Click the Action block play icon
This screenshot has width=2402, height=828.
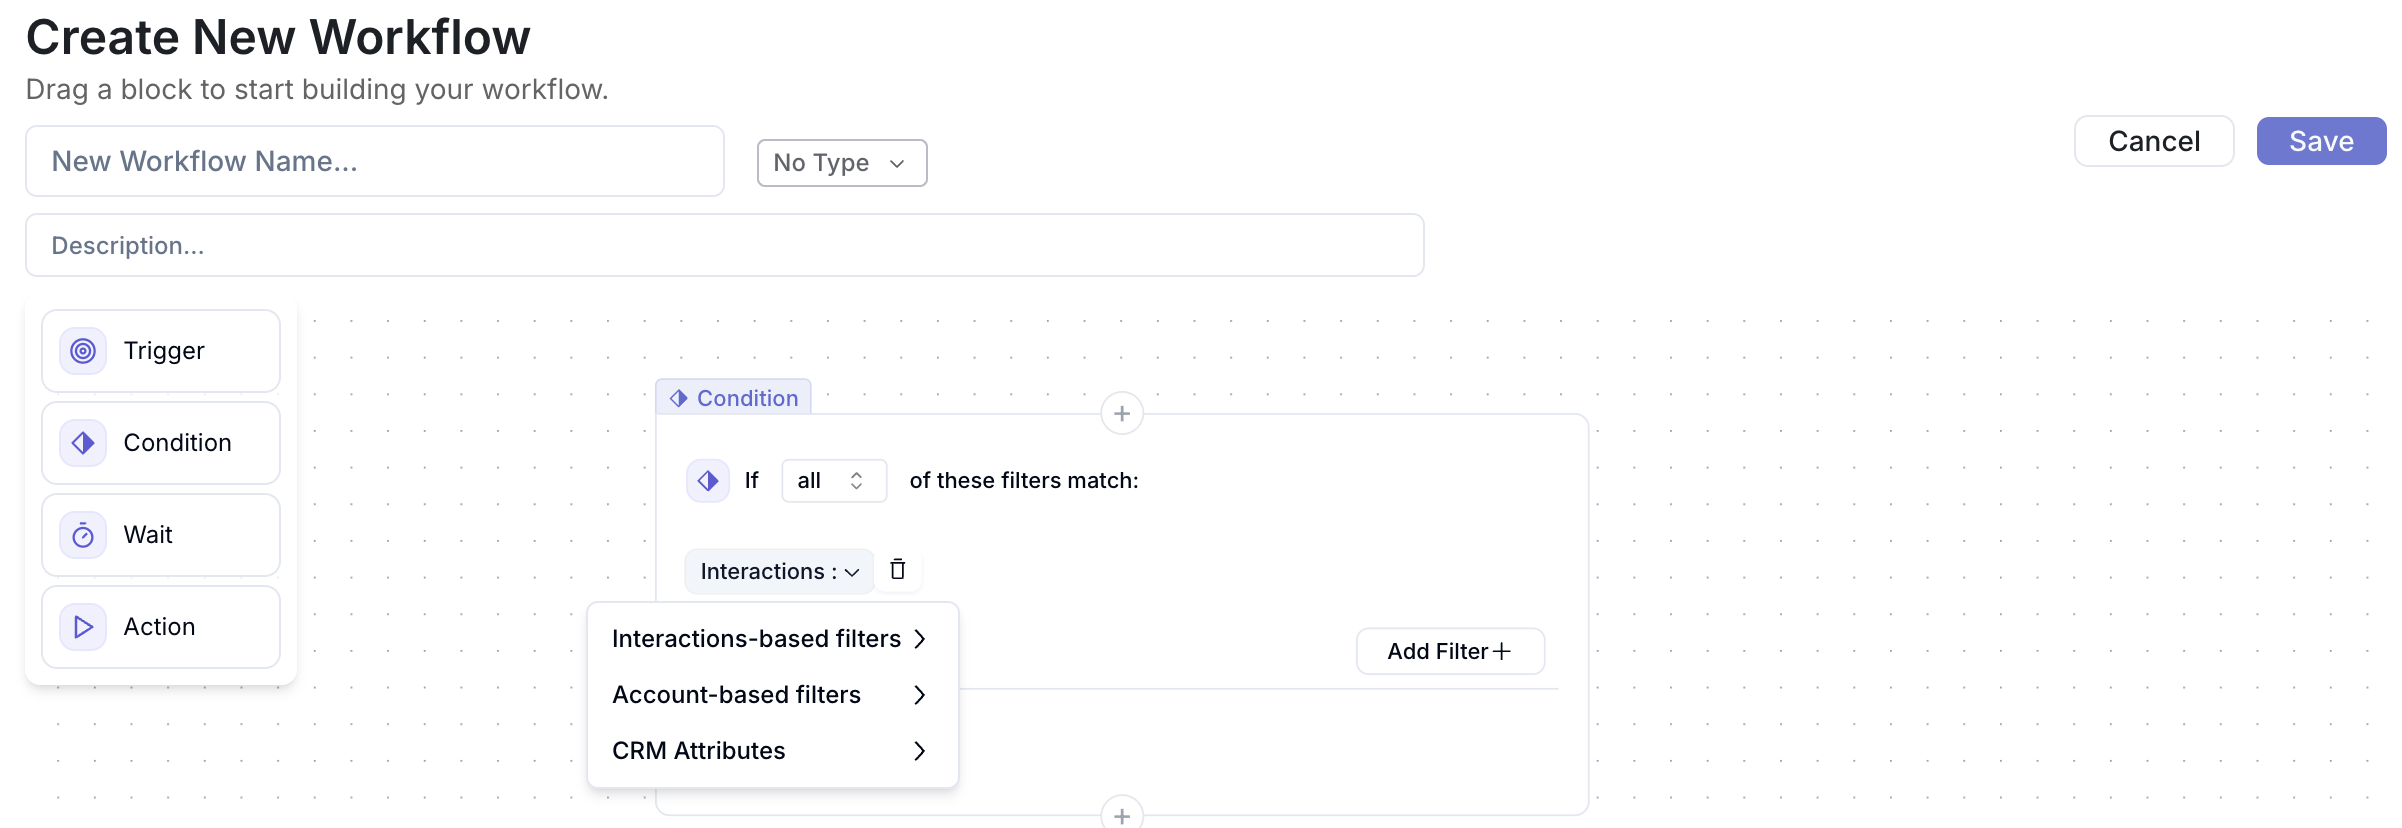pos(83,627)
